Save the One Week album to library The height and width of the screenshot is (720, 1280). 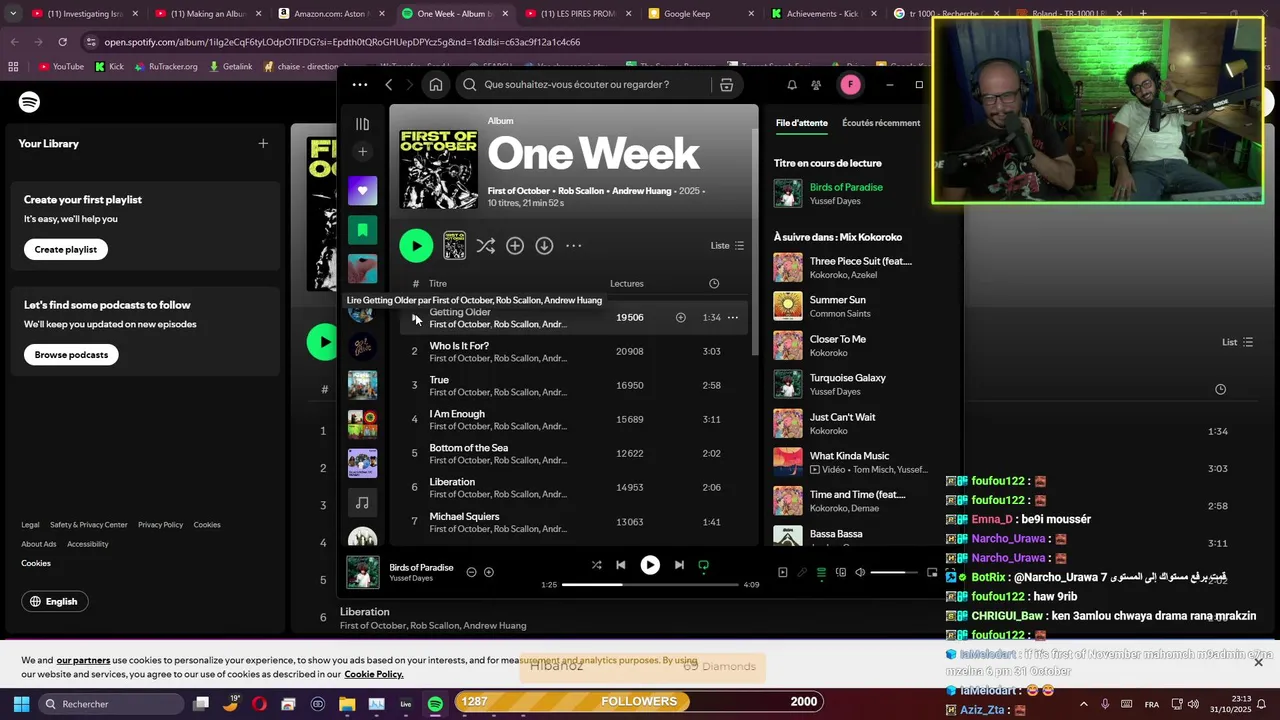[x=515, y=245]
